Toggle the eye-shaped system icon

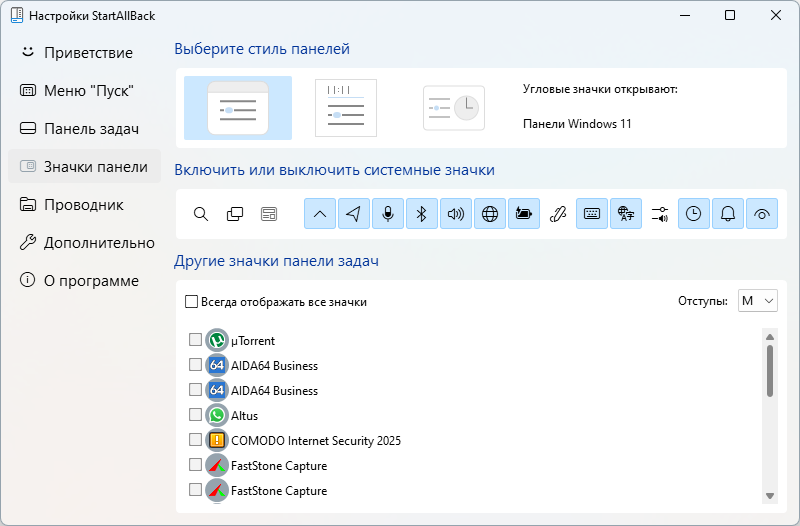(762, 214)
